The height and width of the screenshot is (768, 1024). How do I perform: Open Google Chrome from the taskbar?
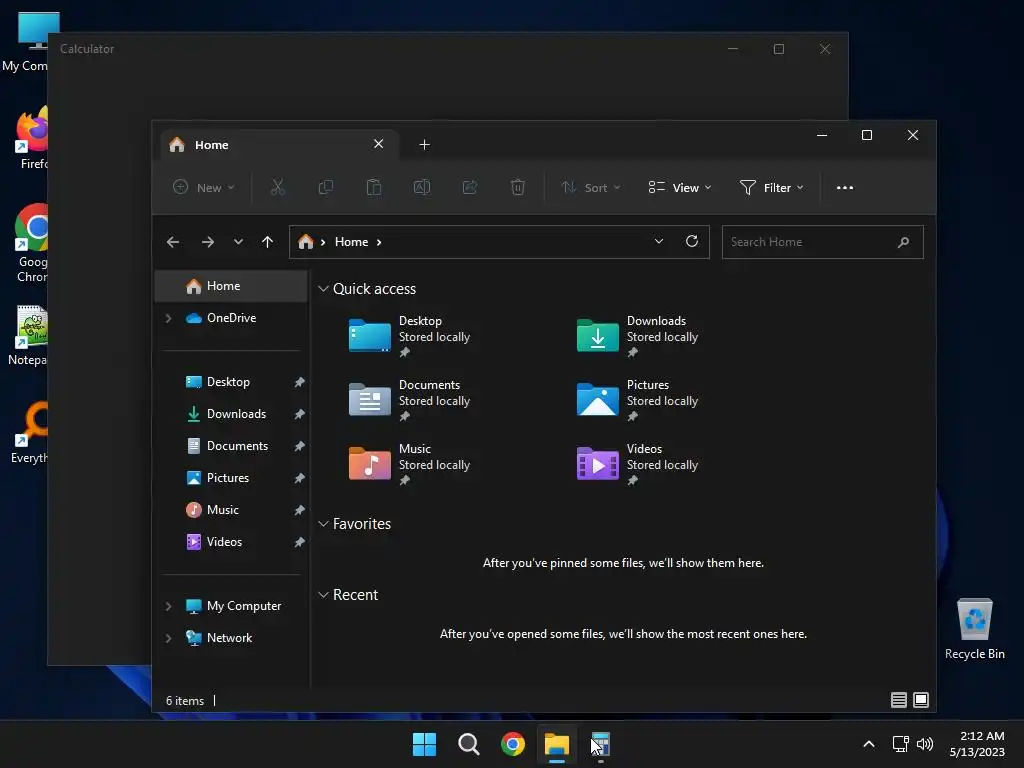click(513, 744)
